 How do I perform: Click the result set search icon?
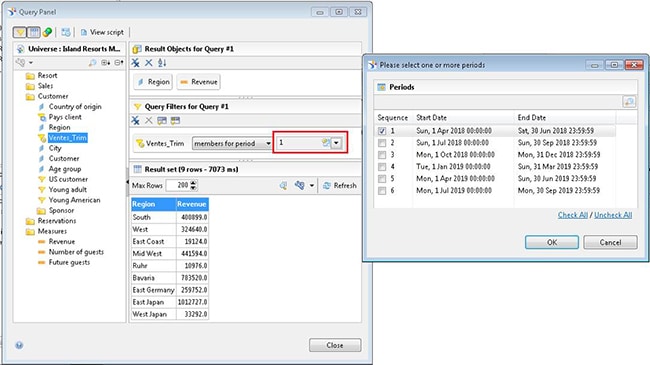click(x=284, y=185)
